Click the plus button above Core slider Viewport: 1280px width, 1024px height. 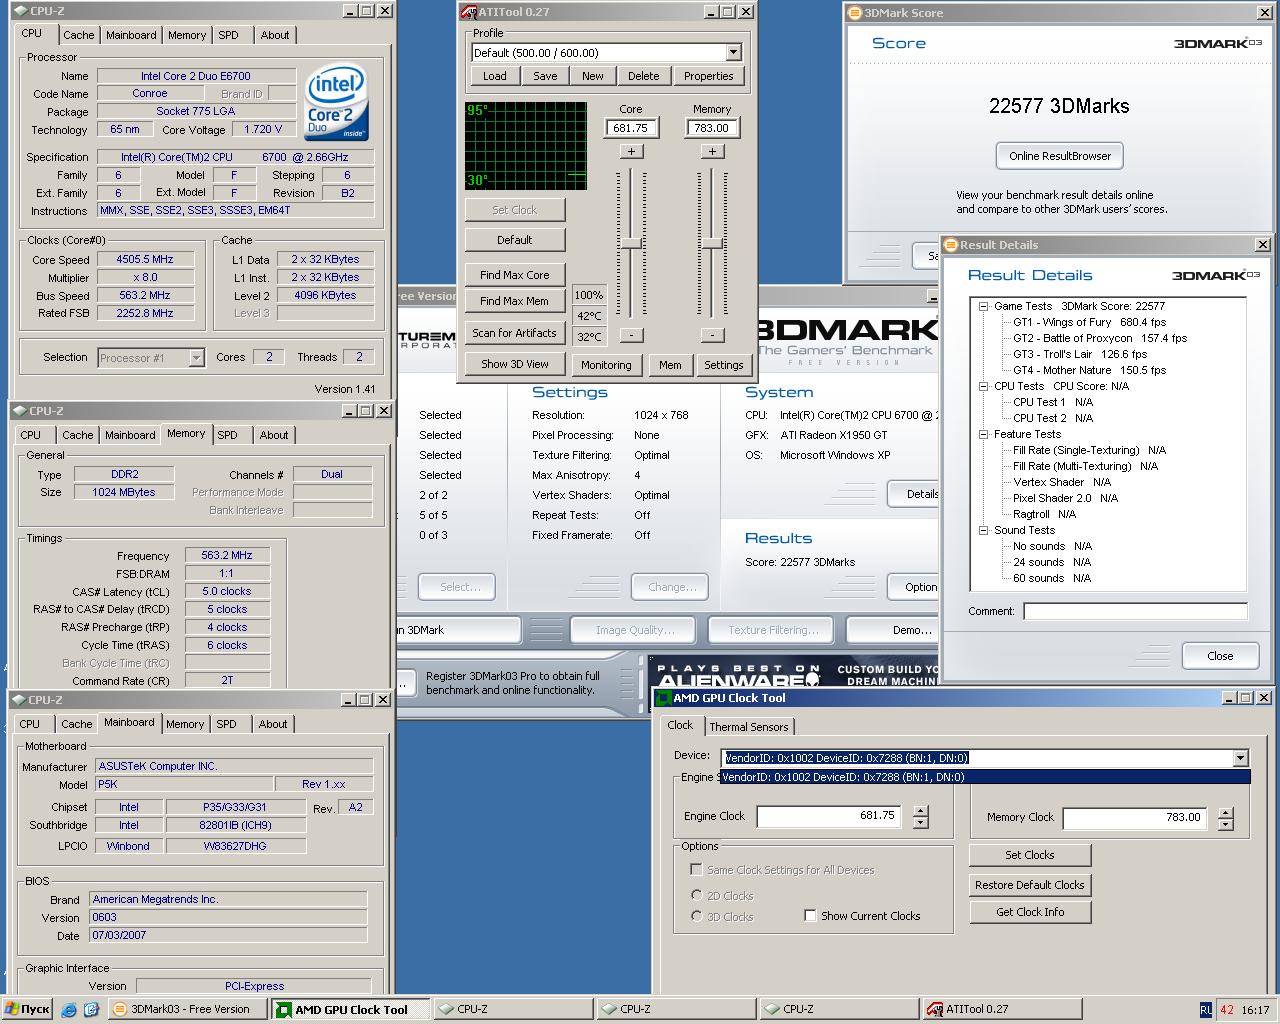631,151
